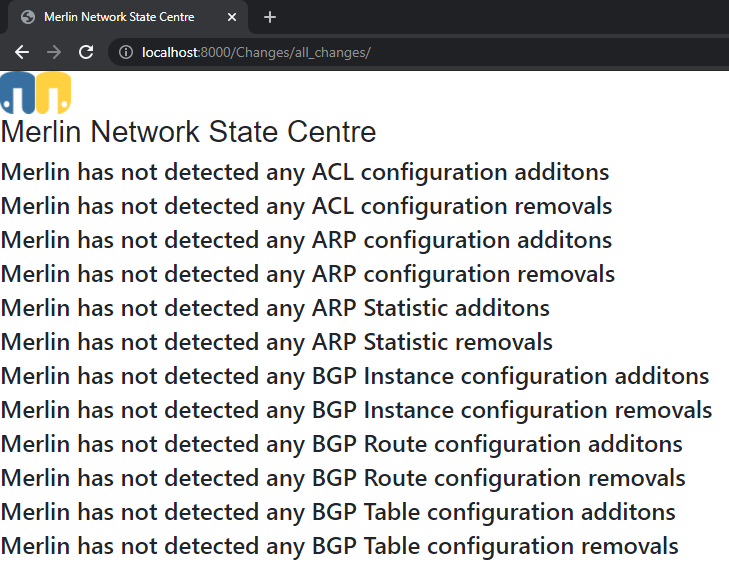The width and height of the screenshot is (729, 565).
Task: Click the Merlin Network State Centre heading
Action: 188,132
